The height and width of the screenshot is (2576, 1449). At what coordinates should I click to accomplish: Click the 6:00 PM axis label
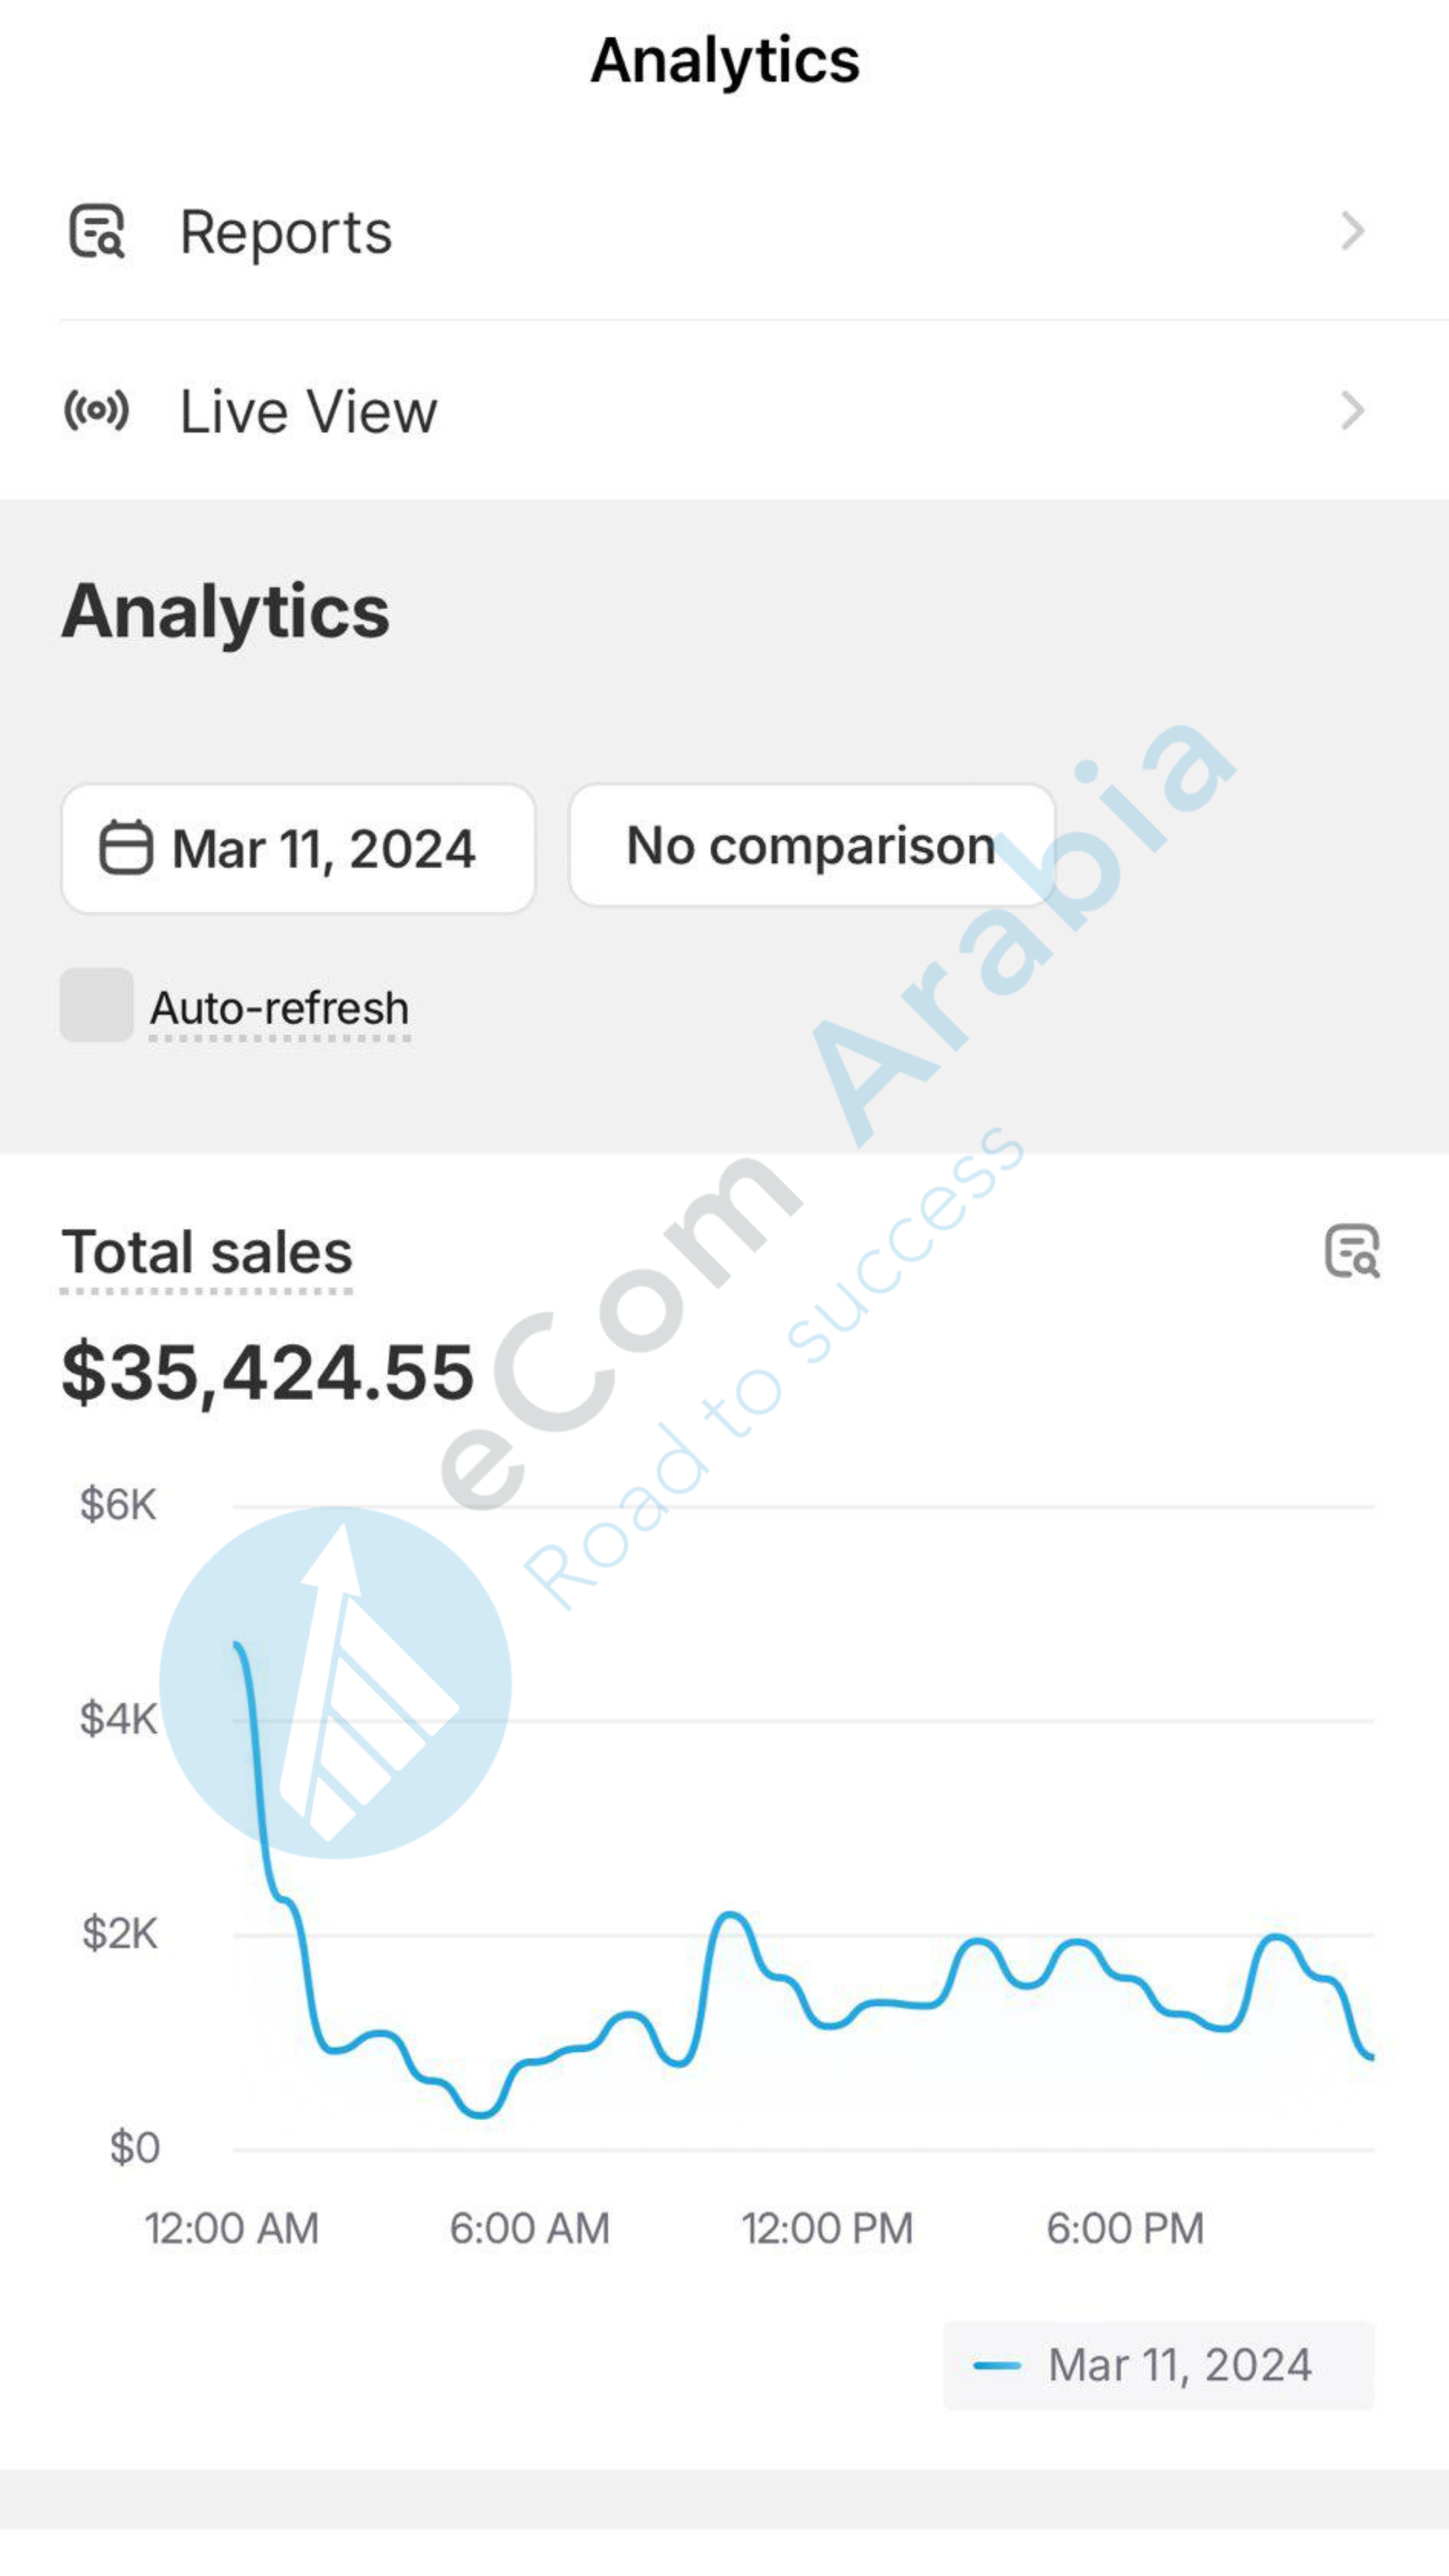(1125, 2228)
